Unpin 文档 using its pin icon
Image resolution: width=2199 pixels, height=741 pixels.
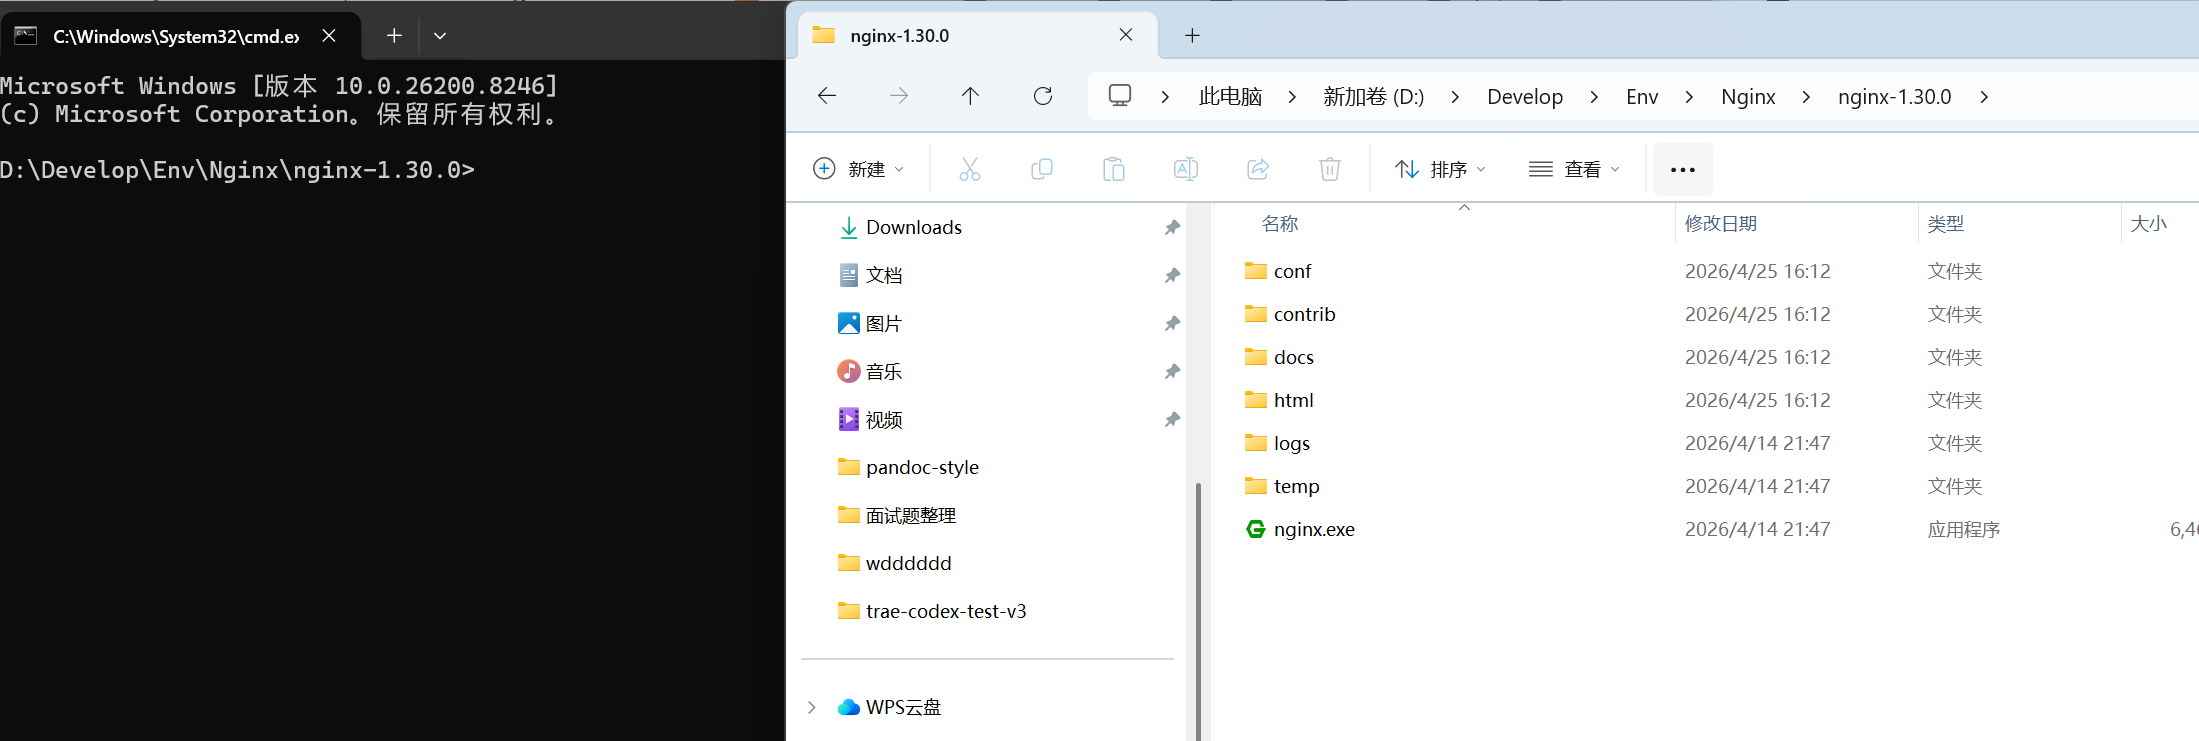[x=1172, y=276]
